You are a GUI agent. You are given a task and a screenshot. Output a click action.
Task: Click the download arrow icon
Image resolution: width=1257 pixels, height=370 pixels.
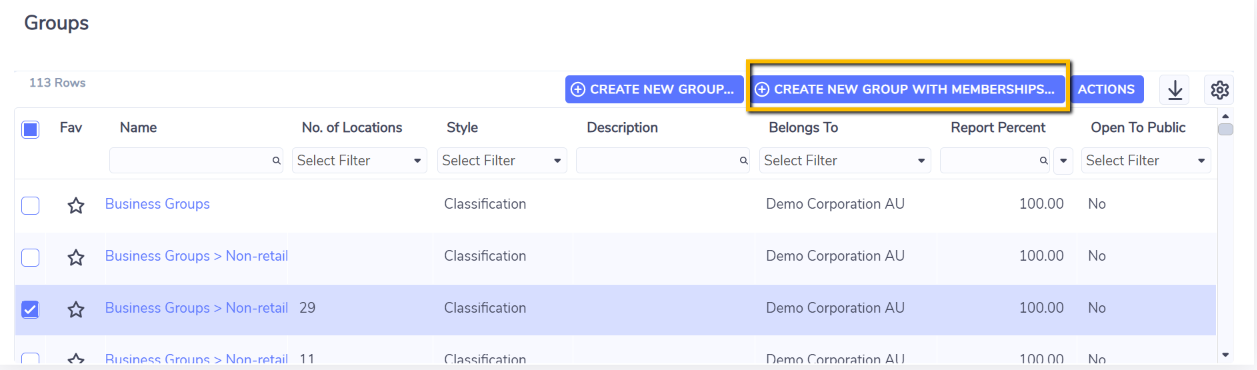tap(1175, 90)
